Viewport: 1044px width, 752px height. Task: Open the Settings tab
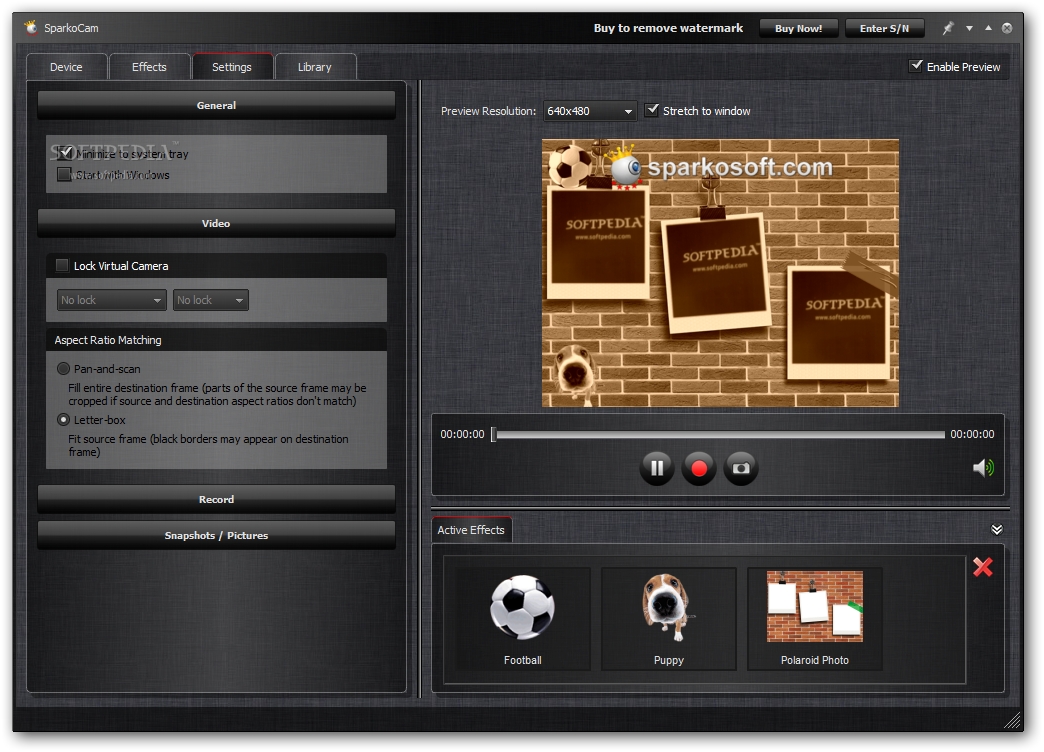click(232, 67)
